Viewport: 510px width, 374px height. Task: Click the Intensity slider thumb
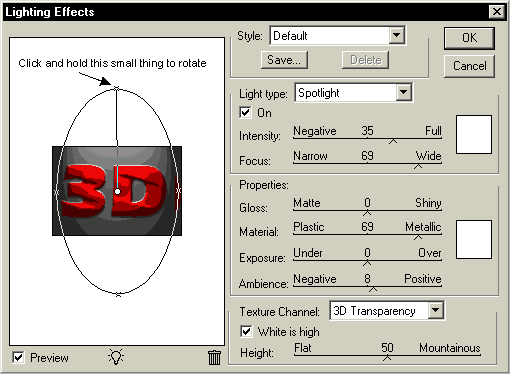tap(393, 141)
